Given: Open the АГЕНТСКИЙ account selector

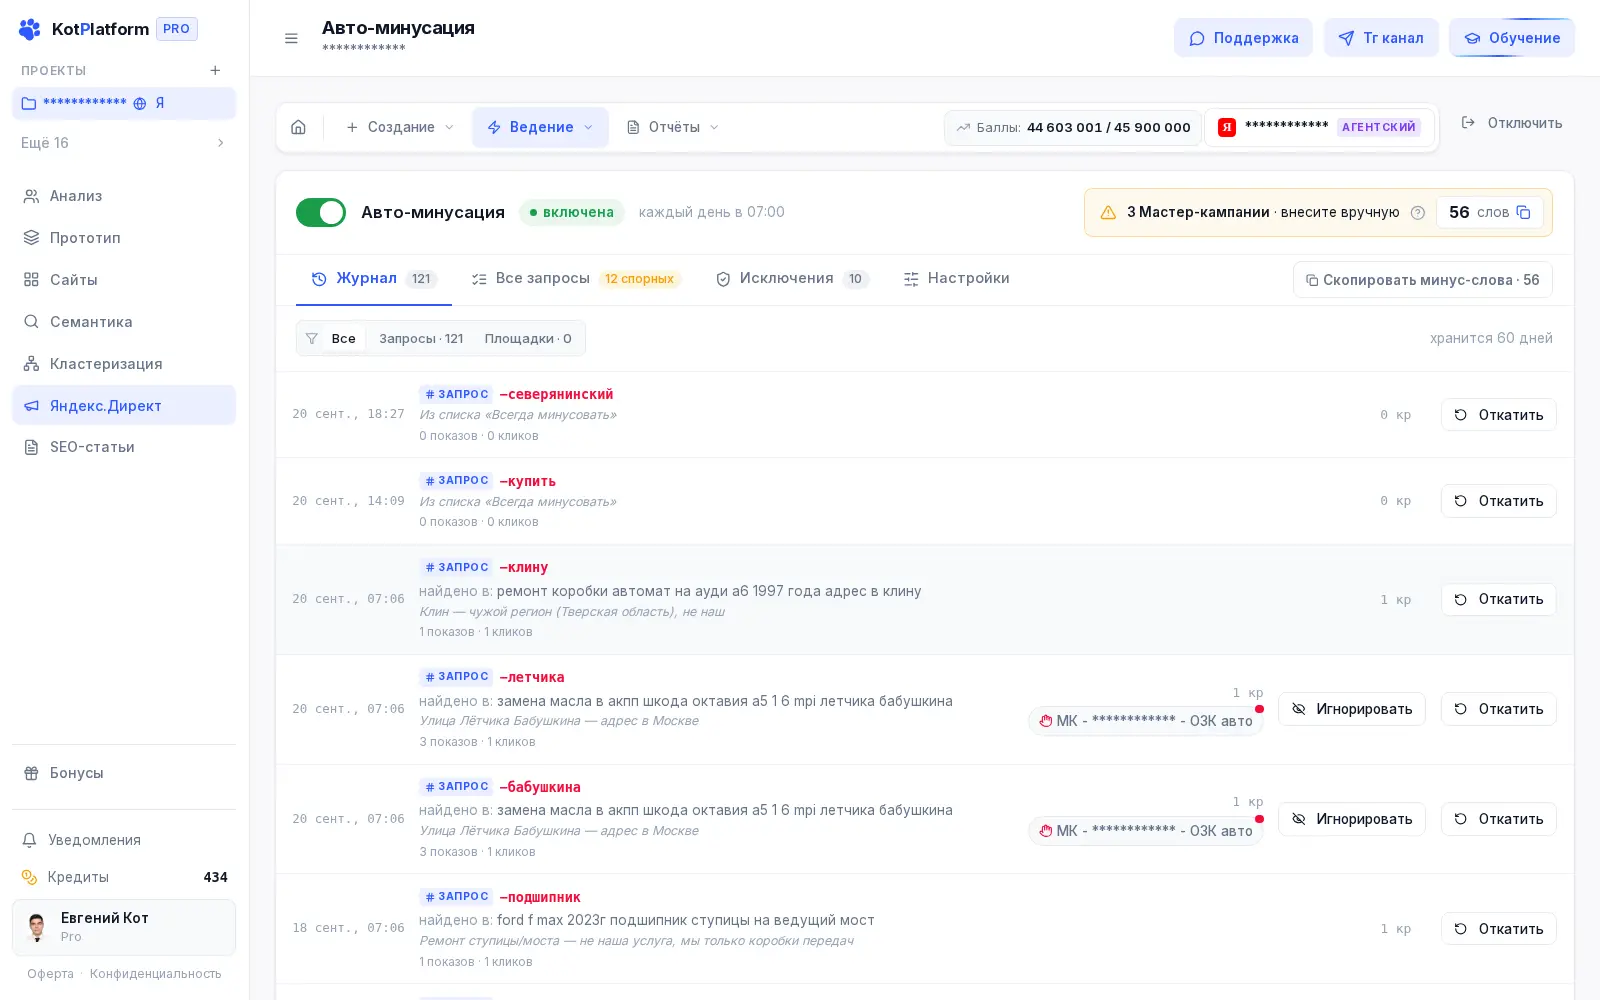Looking at the screenshot, I should (1320, 127).
